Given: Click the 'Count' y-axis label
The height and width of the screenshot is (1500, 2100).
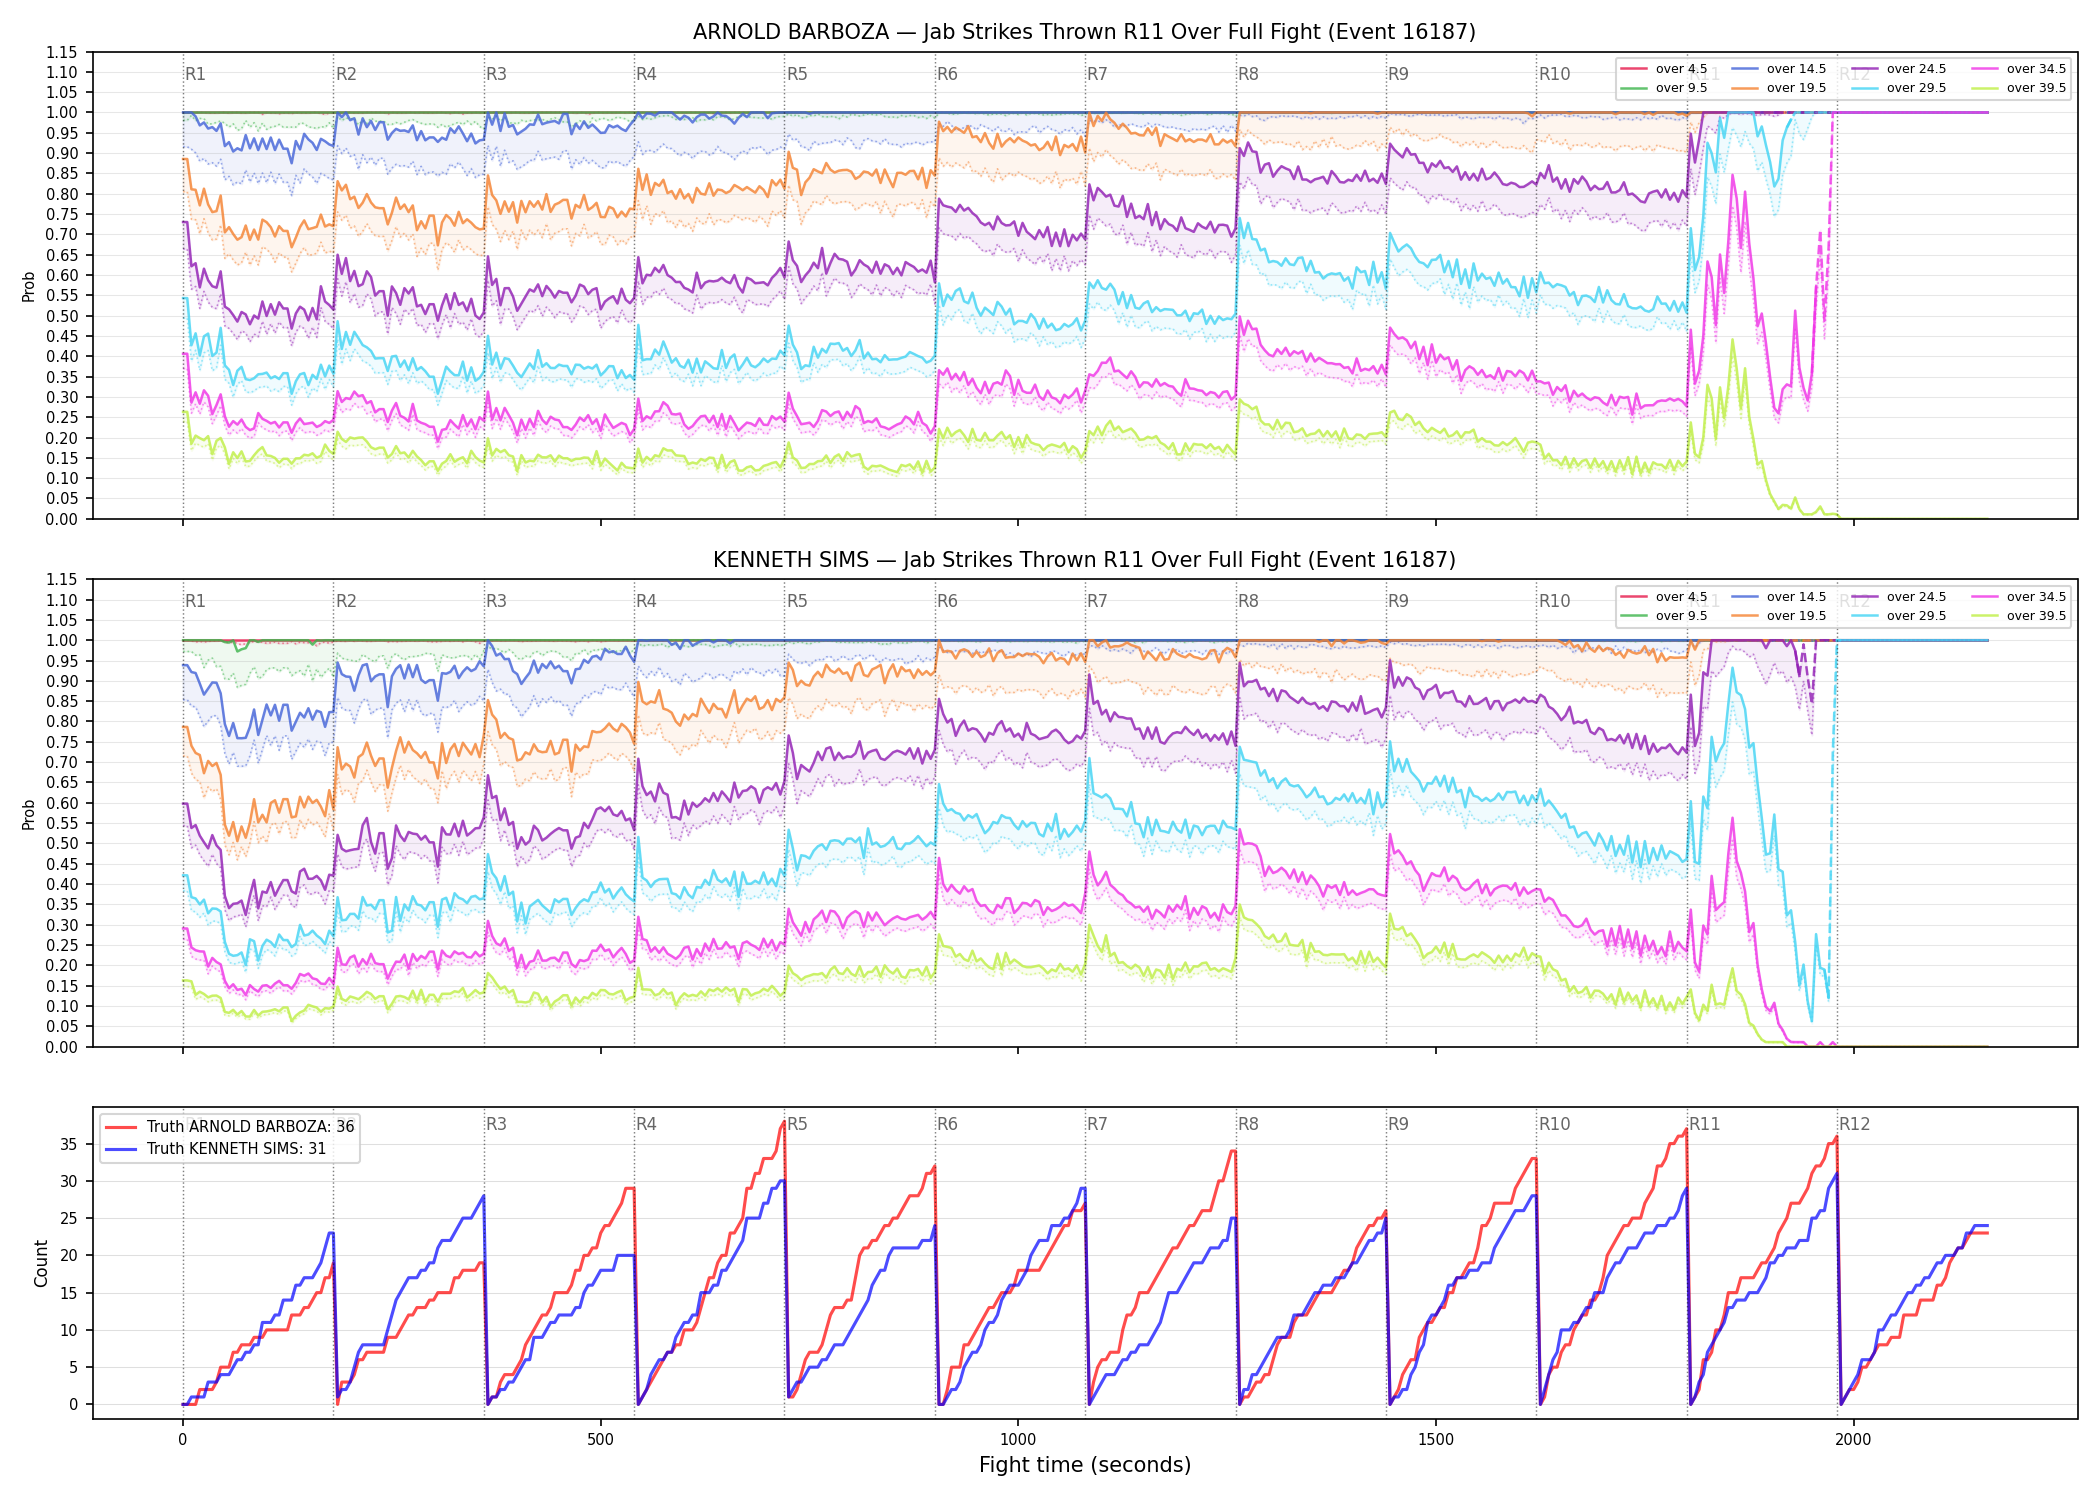Looking at the screenshot, I should pyautogui.click(x=41, y=1263).
